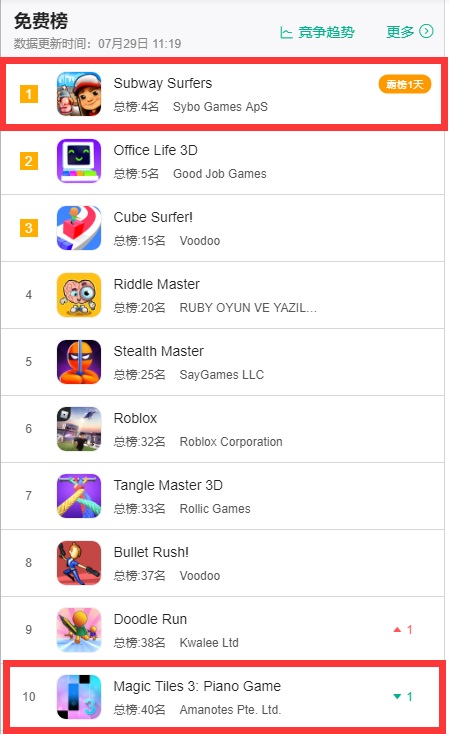Open the Roblox Corporation publisher name
This screenshot has width=449, height=734.
(231, 442)
